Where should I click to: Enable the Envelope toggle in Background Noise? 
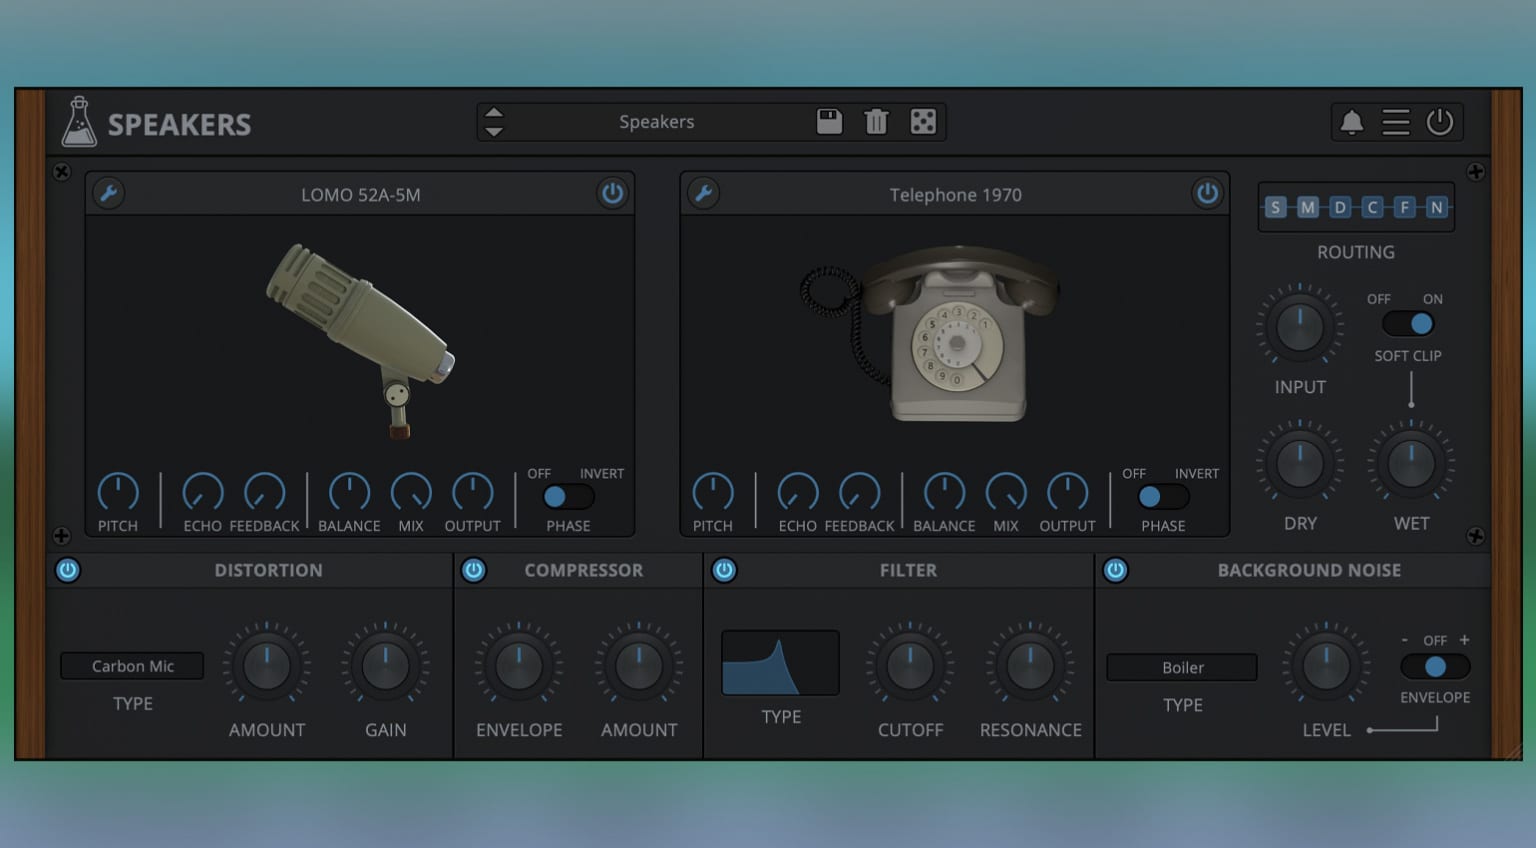[x=1435, y=666]
